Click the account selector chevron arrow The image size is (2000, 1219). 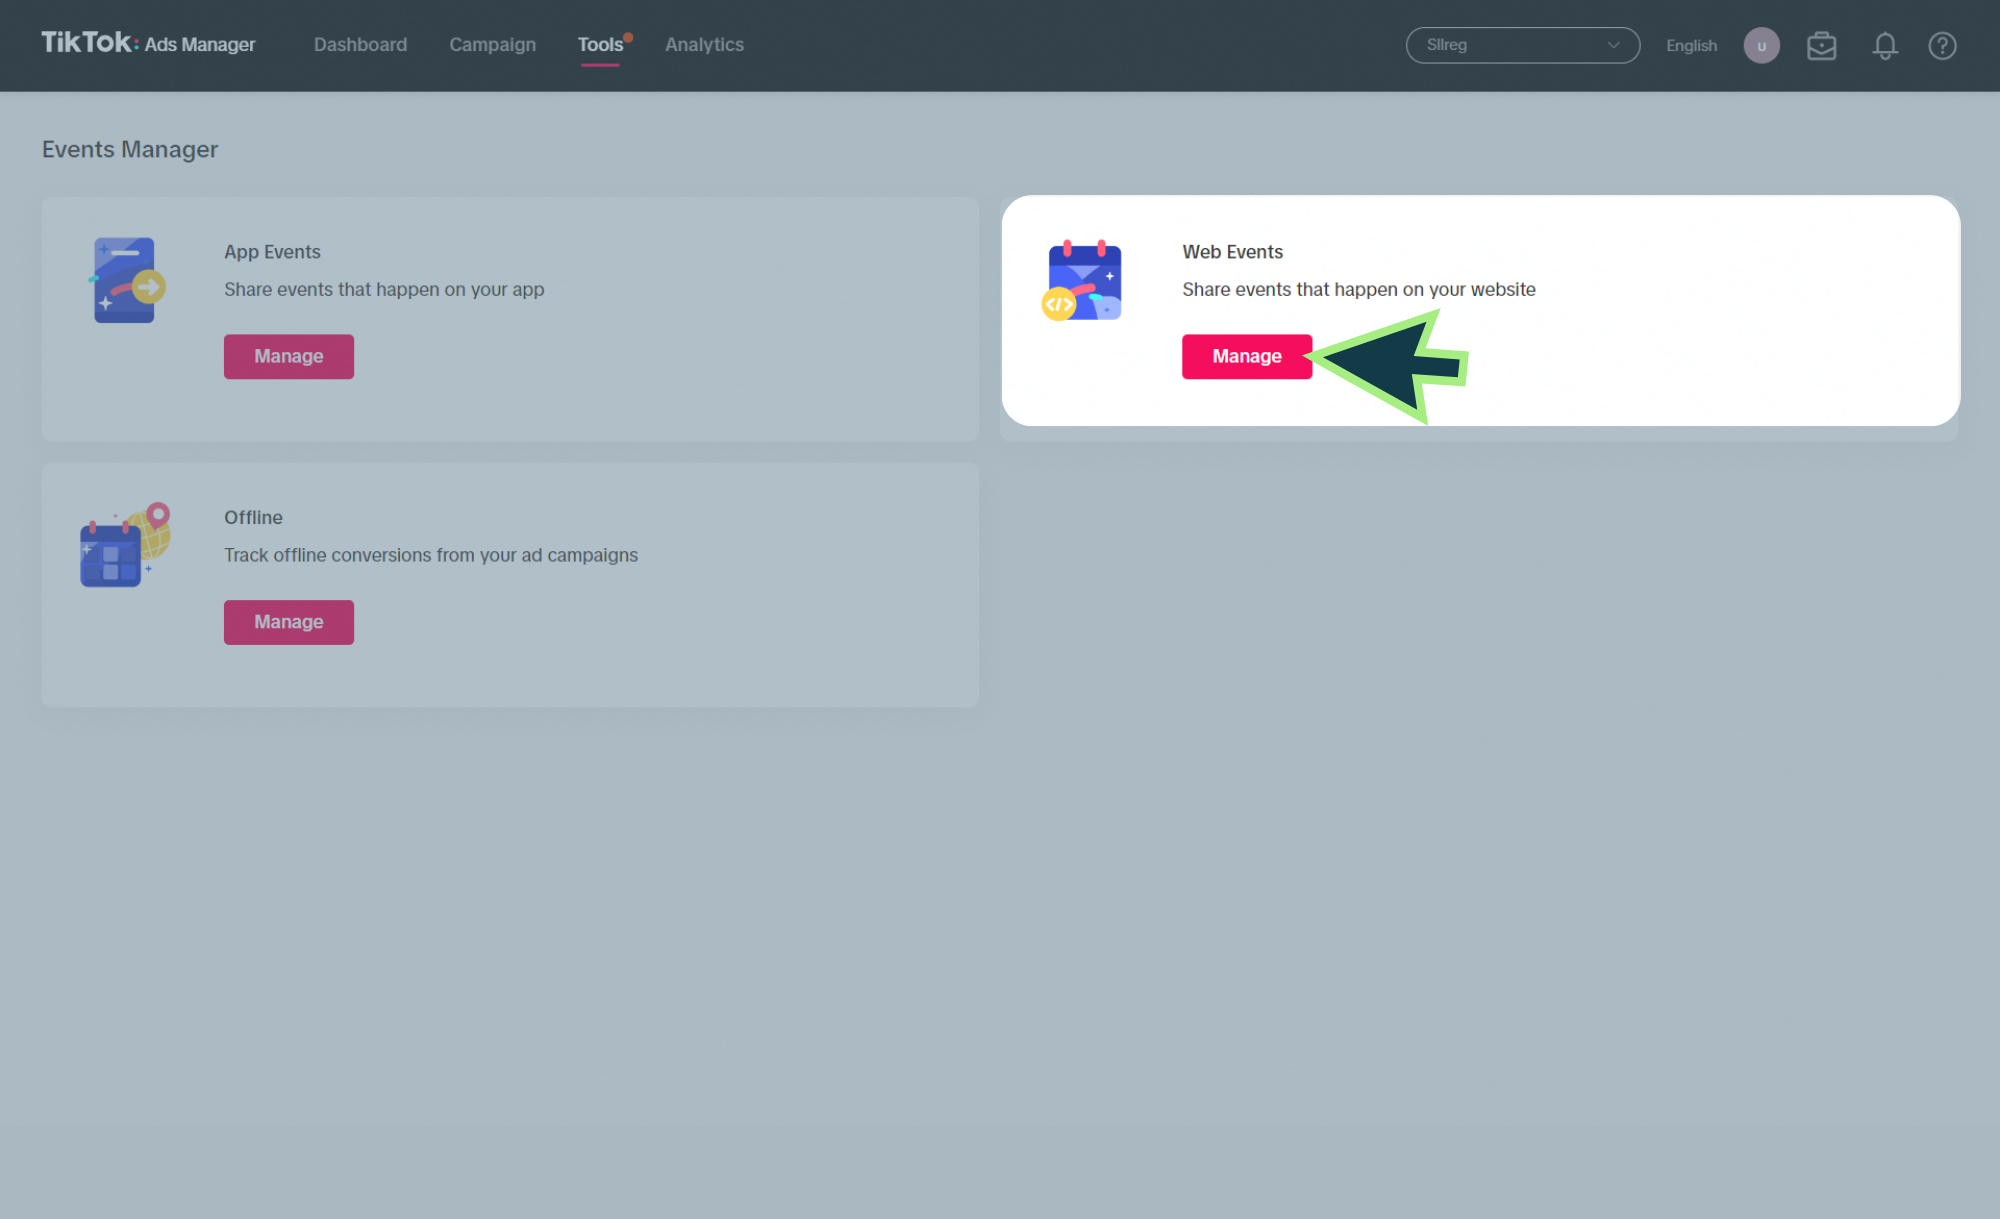tap(1613, 45)
